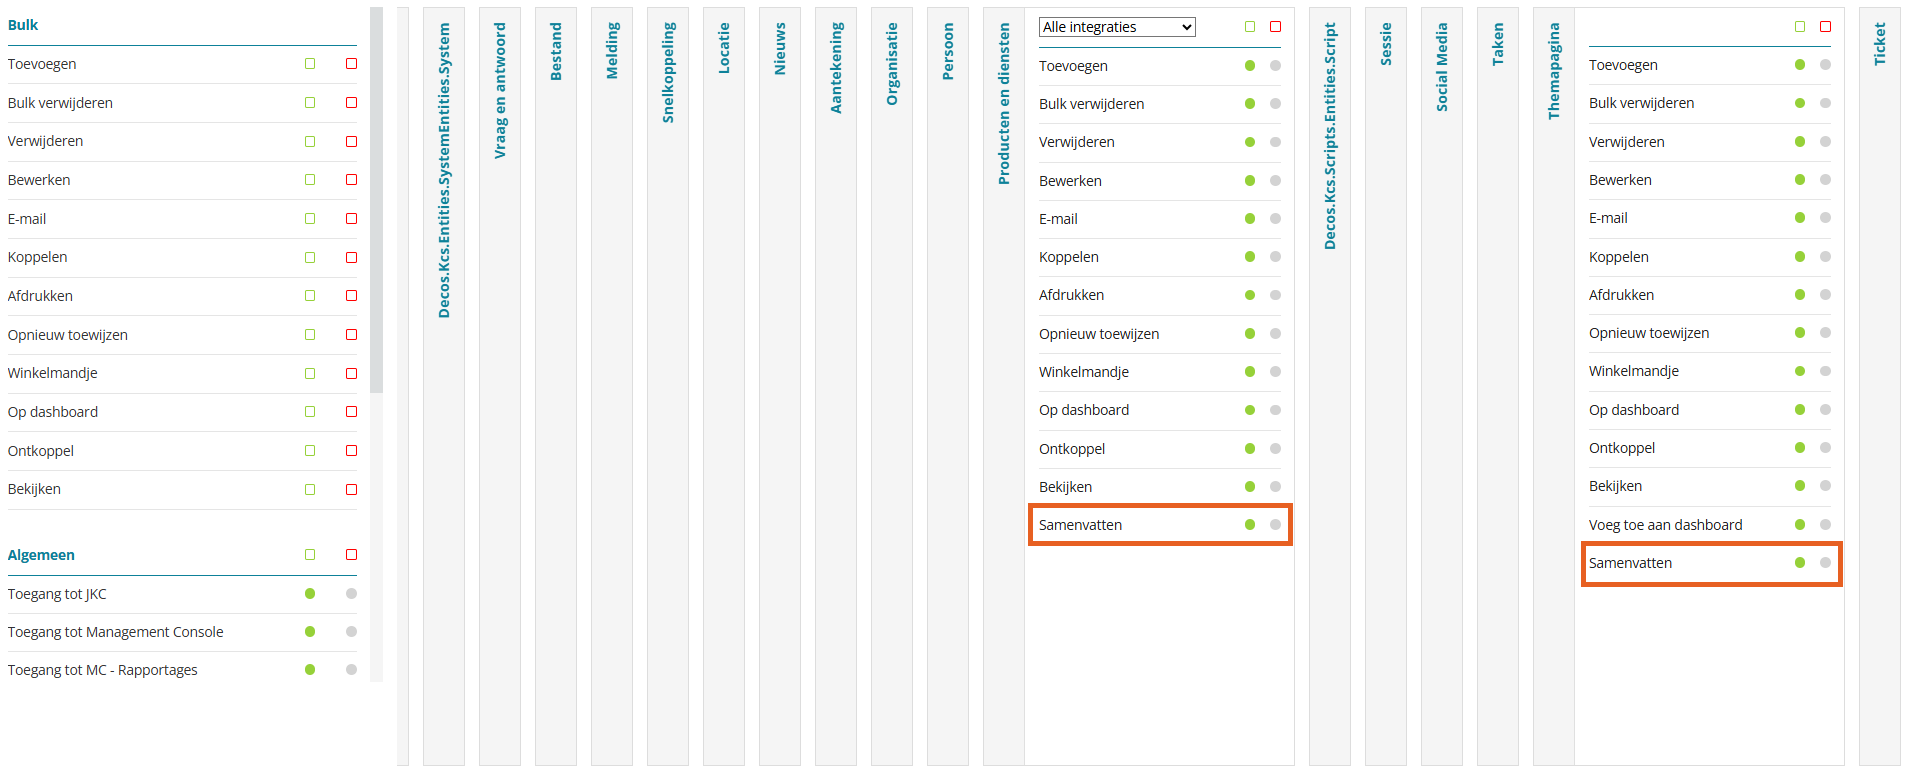Set grey dot for Toegang tot Management Console

point(351,632)
